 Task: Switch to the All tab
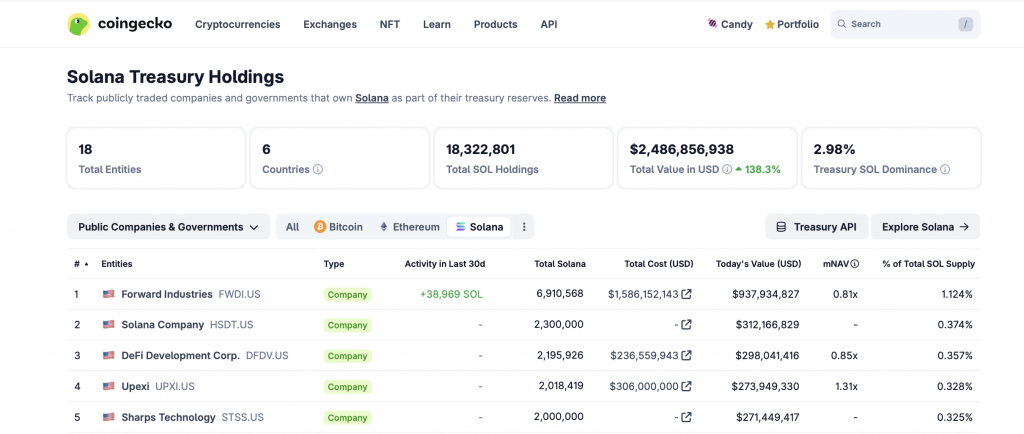pyautogui.click(x=292, y=227)
